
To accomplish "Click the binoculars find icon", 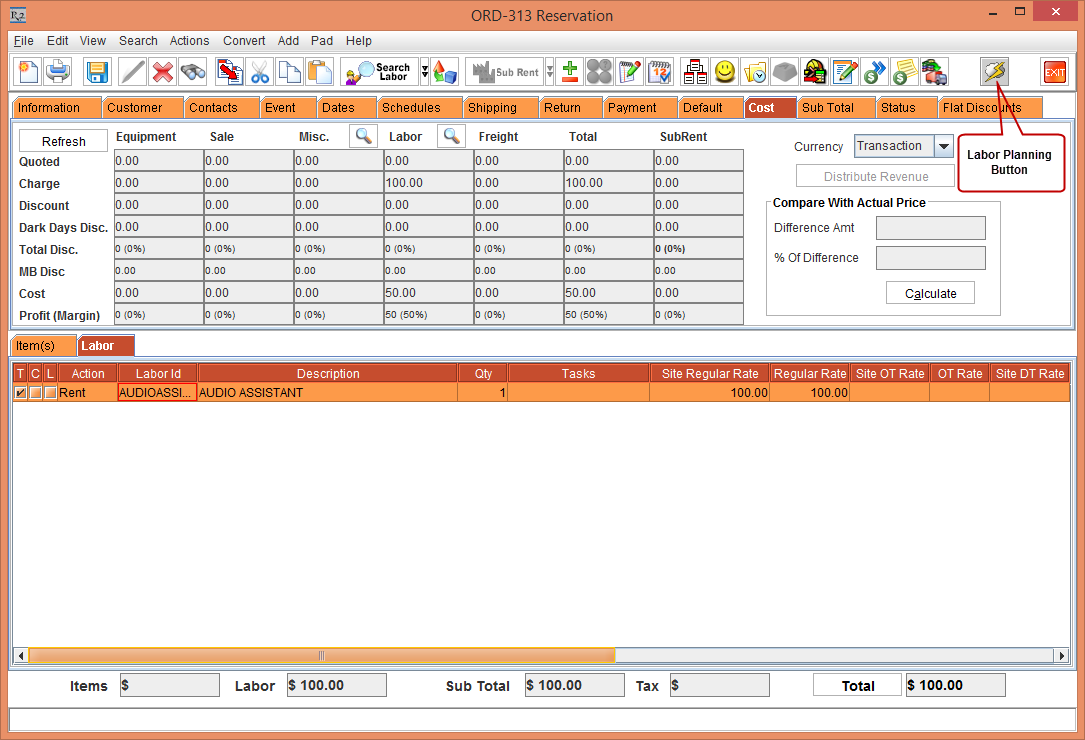I will click(193, 72).
